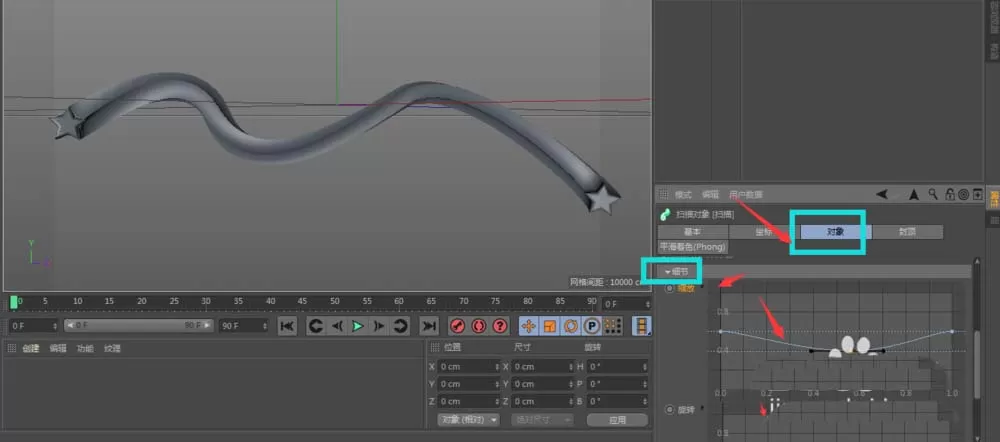
Task: Toggle the 旋转 rotation curve radio circle
Action: click(670, 409)
